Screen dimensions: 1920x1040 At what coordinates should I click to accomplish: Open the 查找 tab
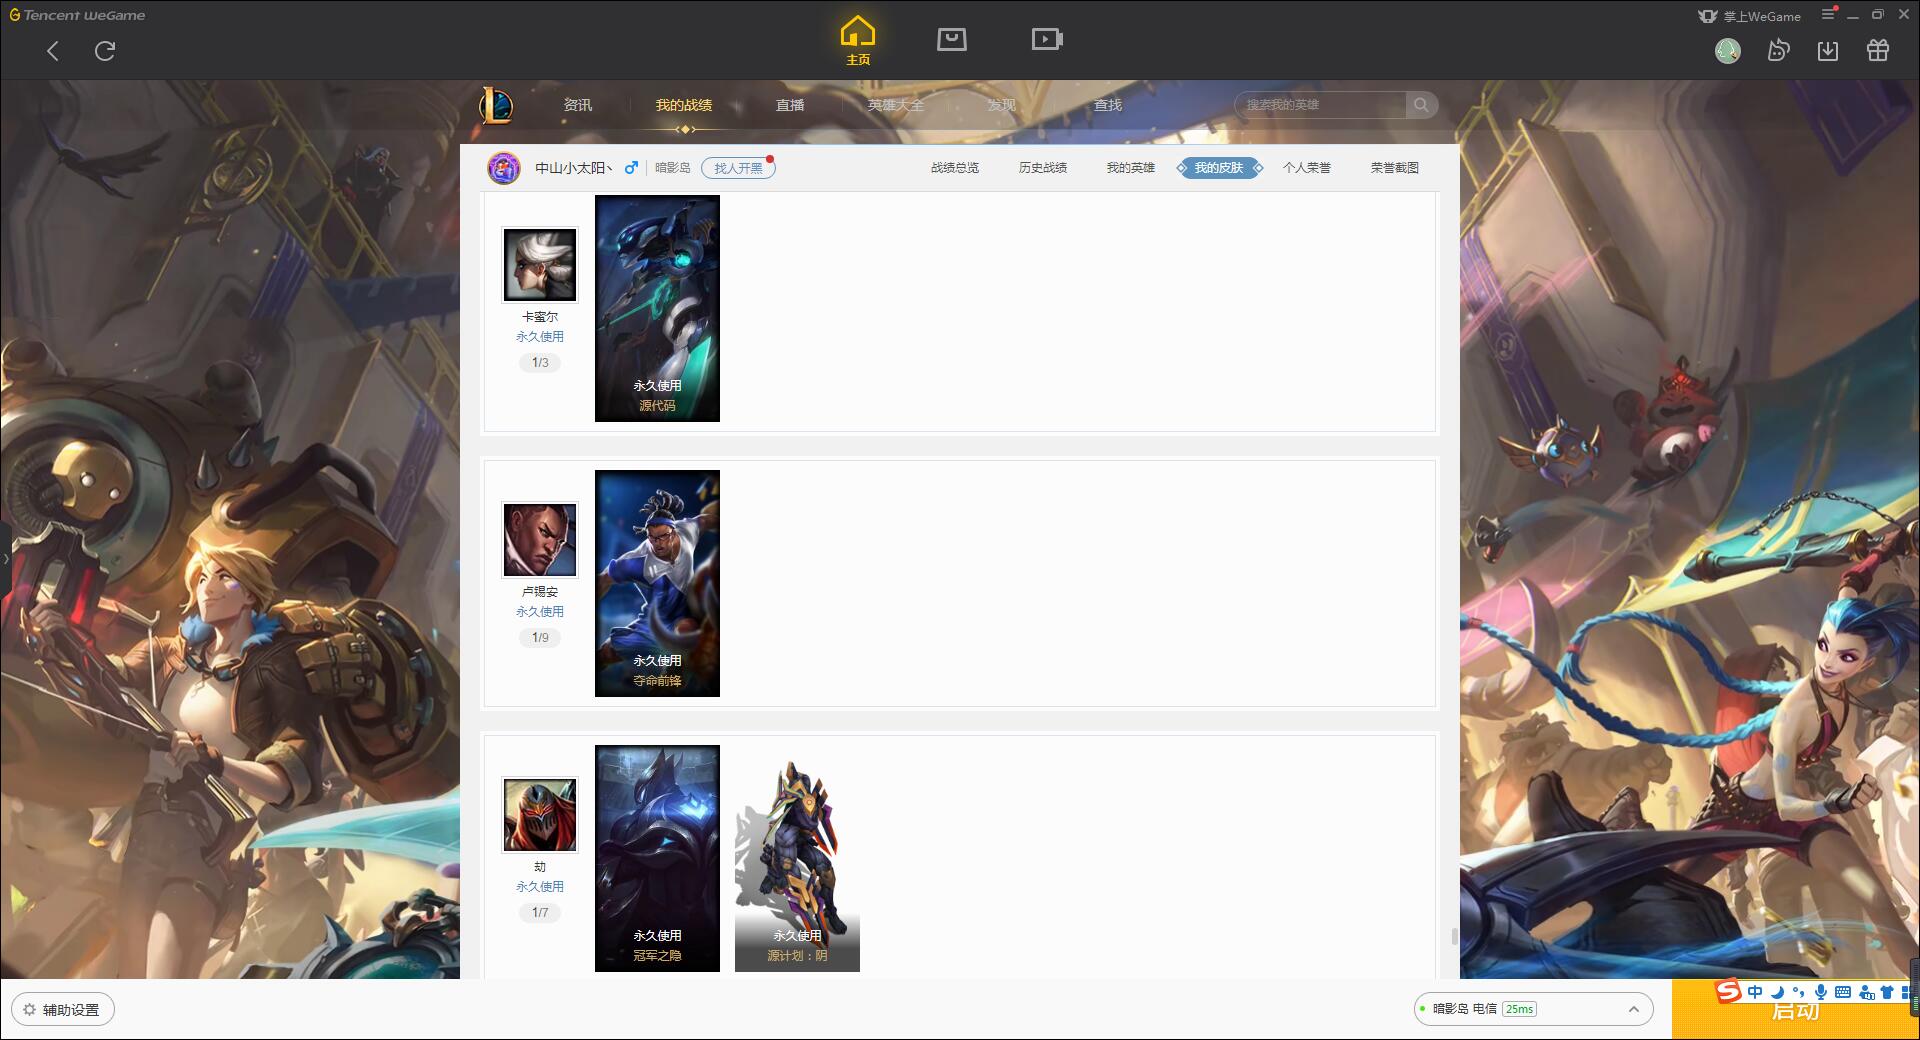[1108, 105]
